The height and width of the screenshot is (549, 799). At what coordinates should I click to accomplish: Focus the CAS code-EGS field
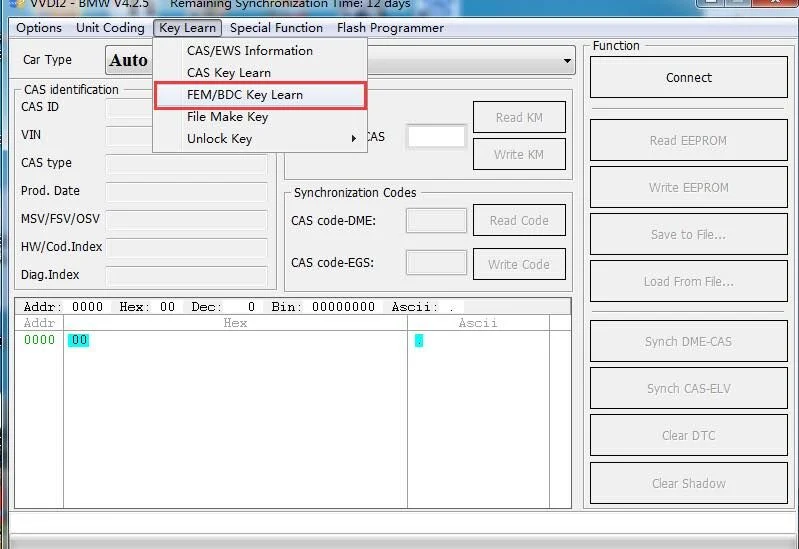click(x=436, y=262)
